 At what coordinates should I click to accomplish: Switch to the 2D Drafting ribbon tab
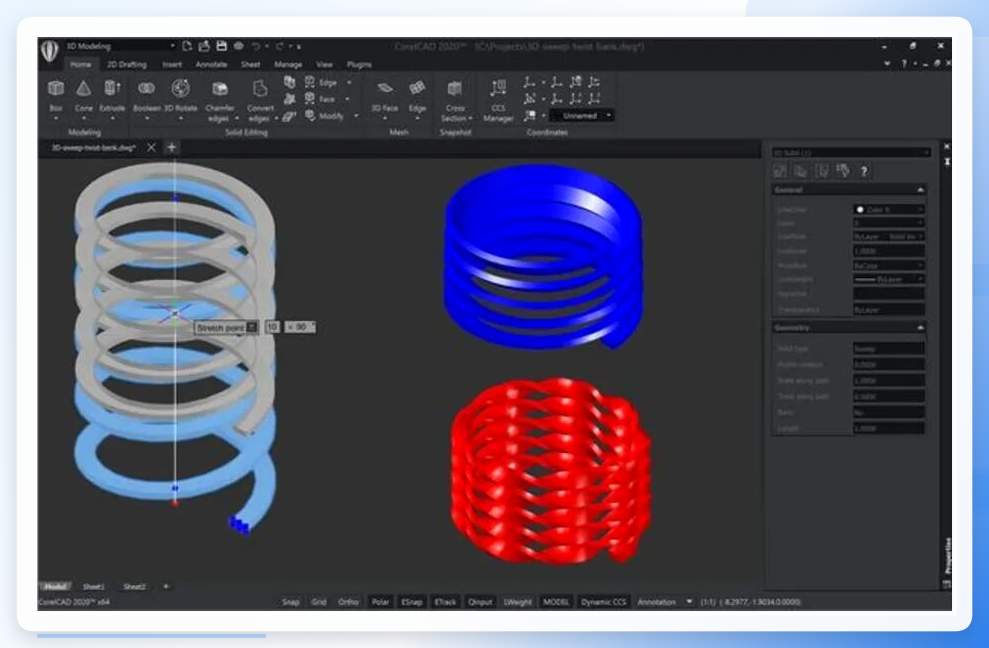(126, 64)
